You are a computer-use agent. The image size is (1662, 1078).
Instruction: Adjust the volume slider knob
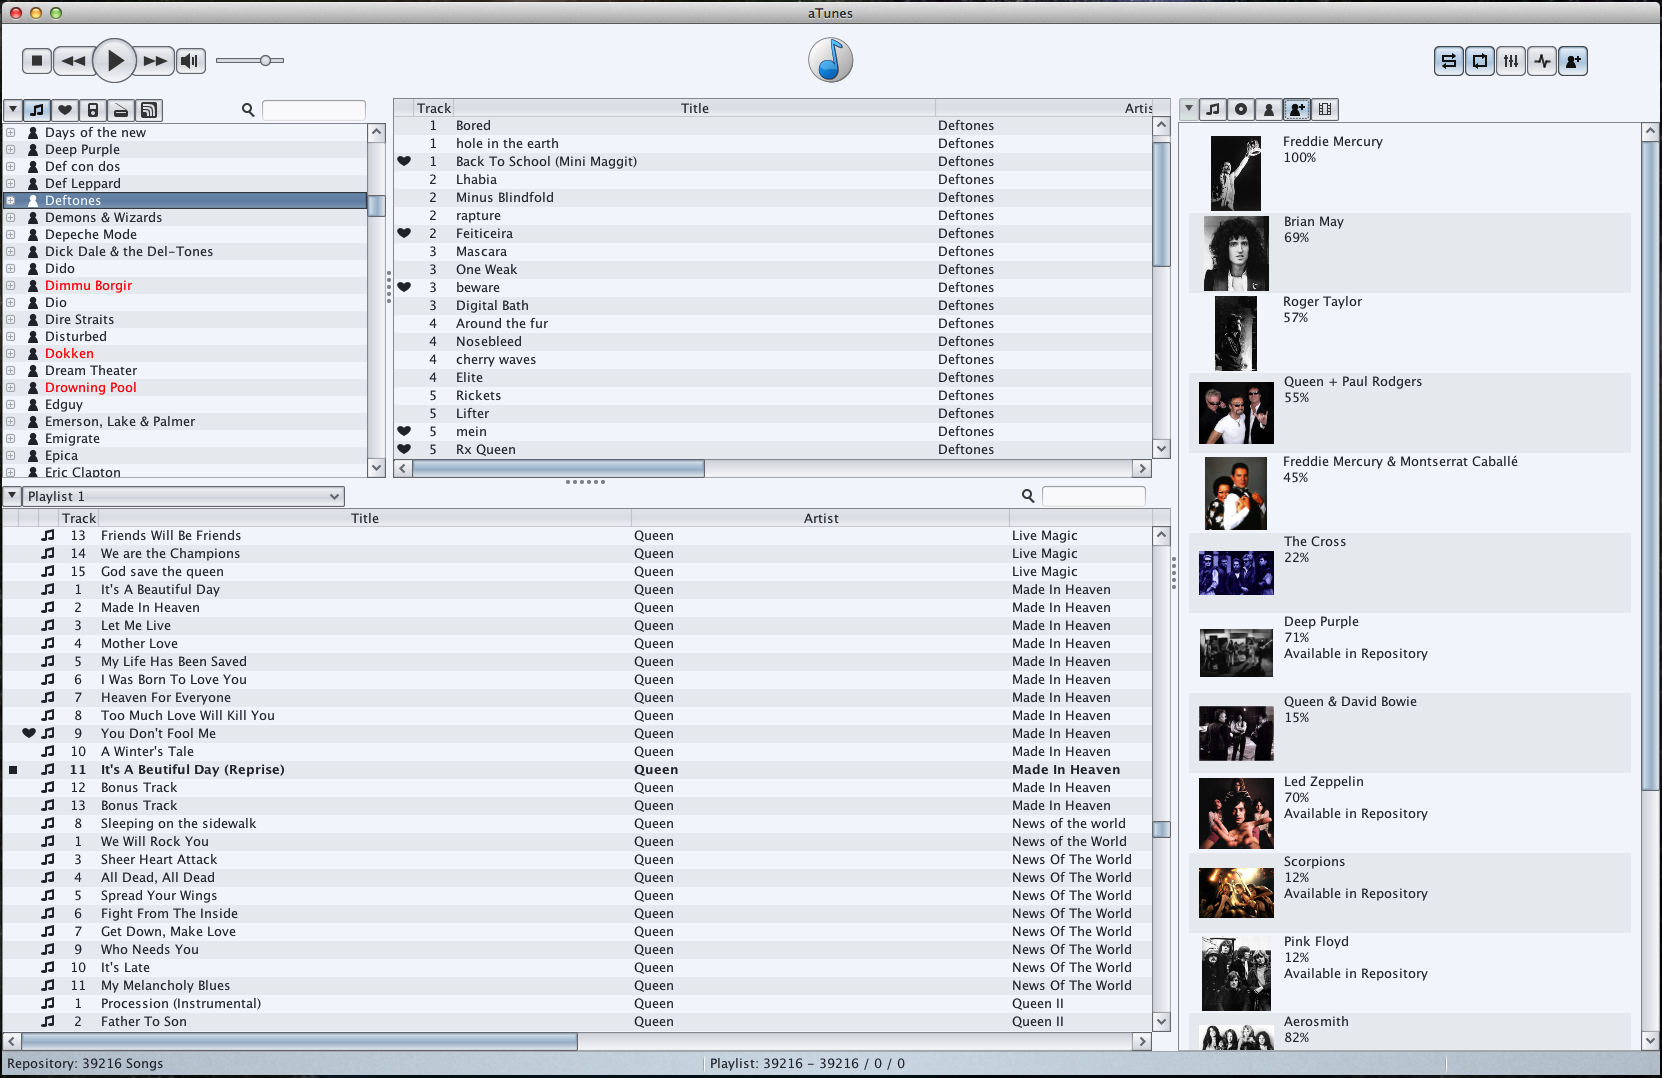point(266,61)
